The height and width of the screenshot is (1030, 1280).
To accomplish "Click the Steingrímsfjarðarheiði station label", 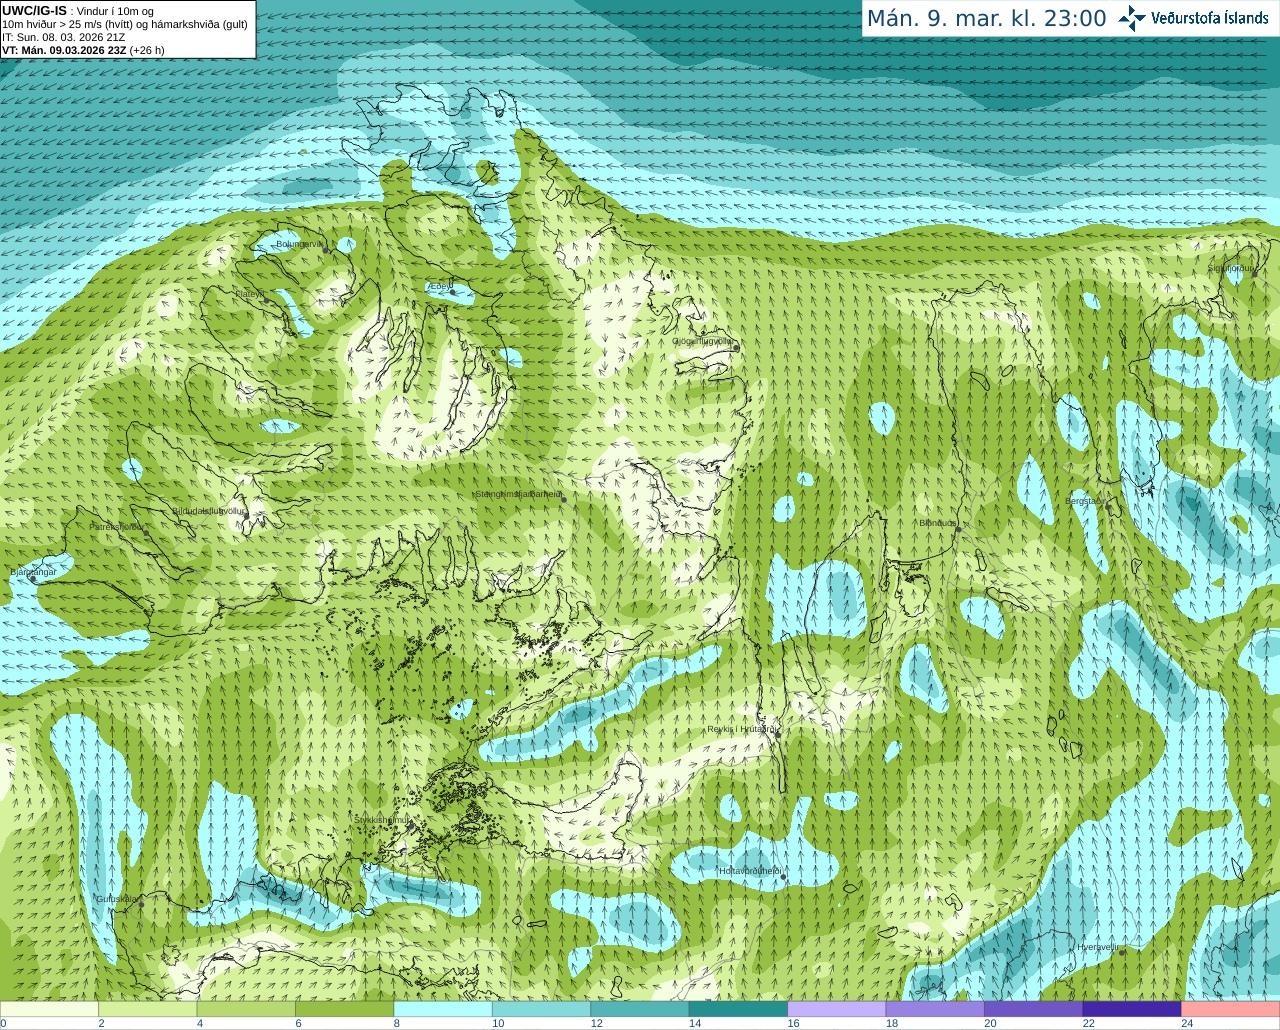I will pyautogui.click(x=518, y=494).
